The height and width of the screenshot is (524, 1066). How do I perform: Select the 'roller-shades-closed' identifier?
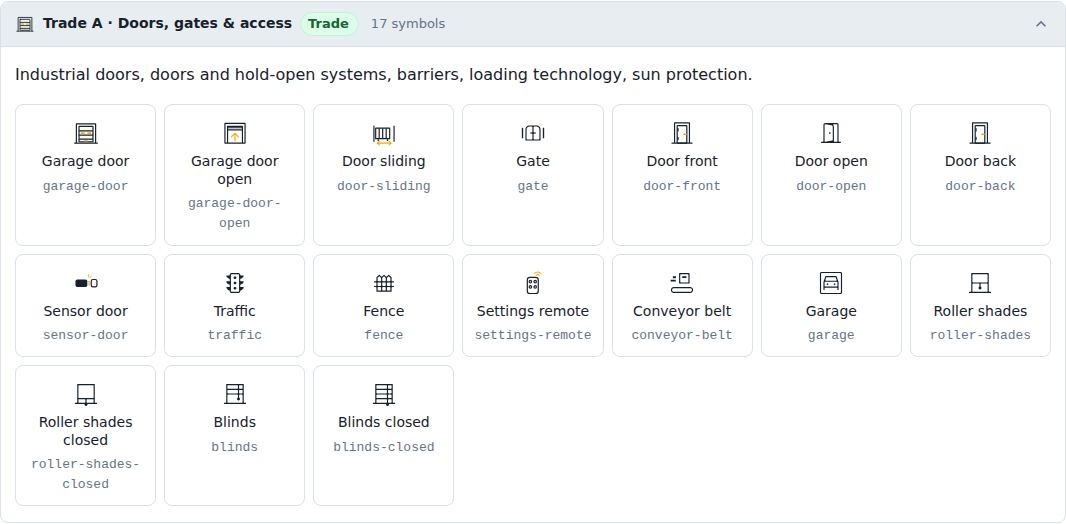click(x=86, y=474)
